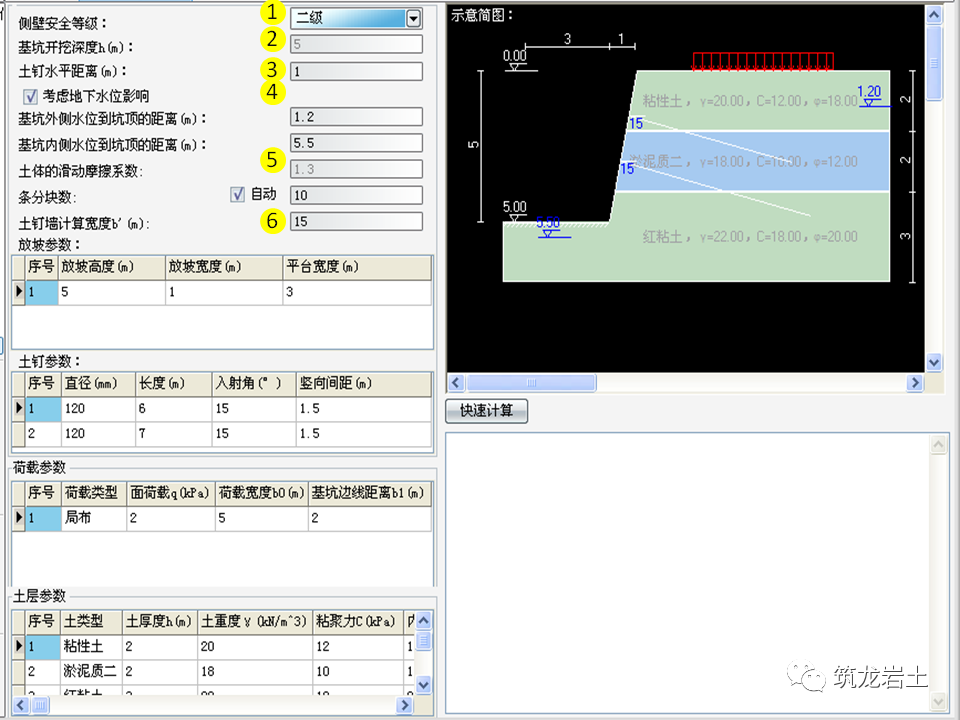The image size is (960, 720).
Task: Click soil layer table scroll left arrow
Action: [20, 705]
